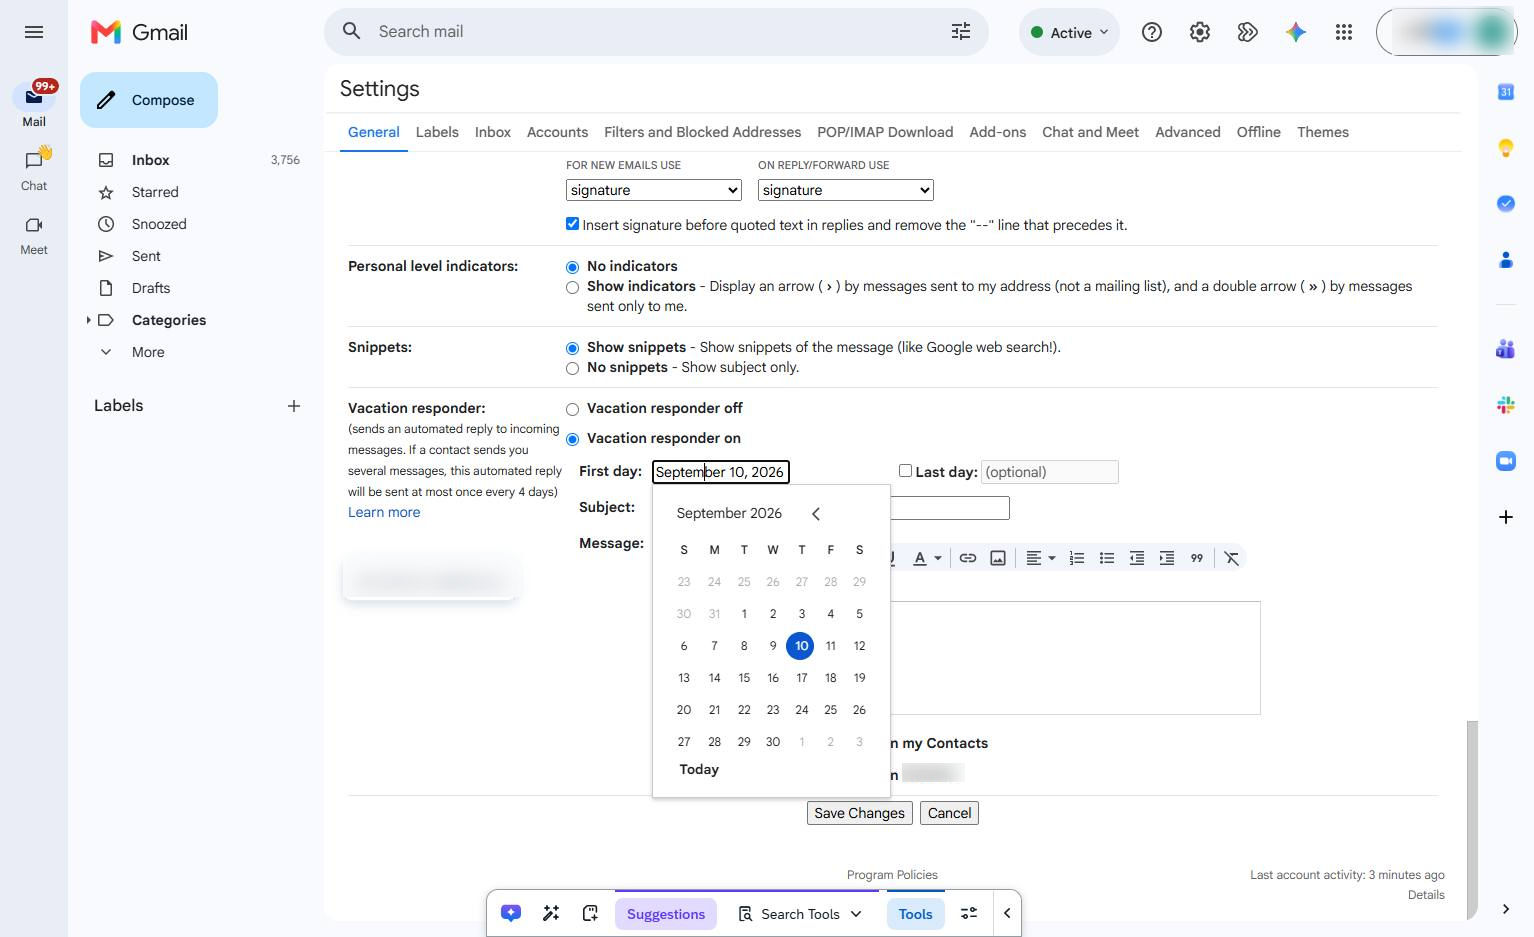Open the text color picker
The width and height of the screenshot is (1534, 937).
pos(927,558)
